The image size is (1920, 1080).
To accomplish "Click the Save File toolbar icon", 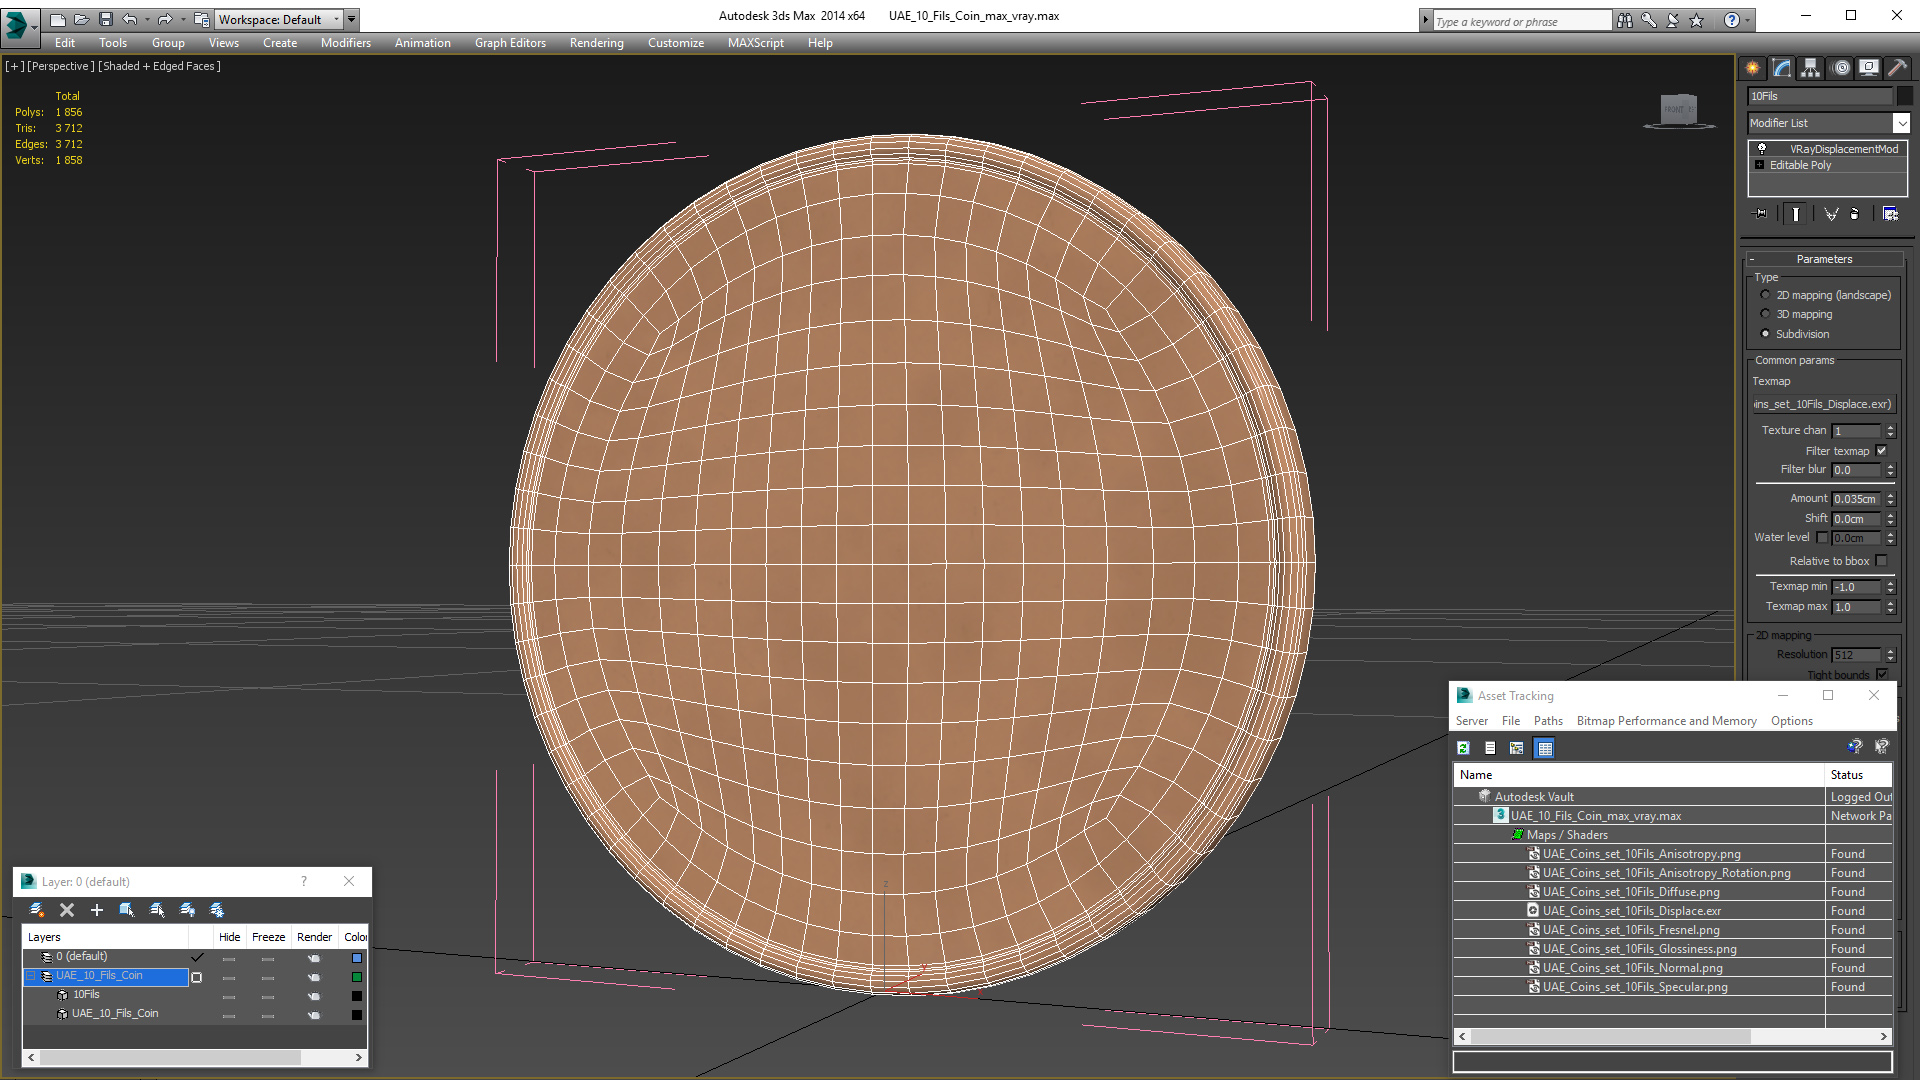I will pos(106,19).
